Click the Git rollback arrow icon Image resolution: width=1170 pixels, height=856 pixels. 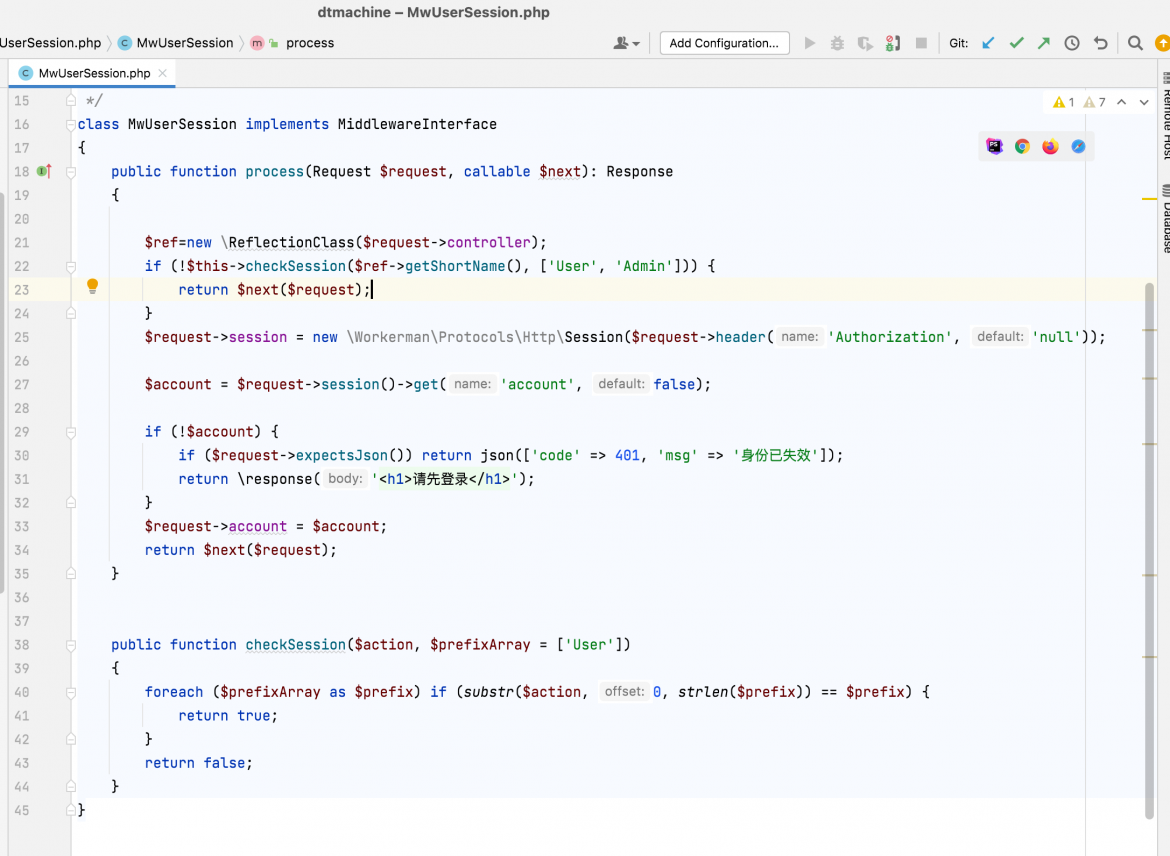(1101, 43)
